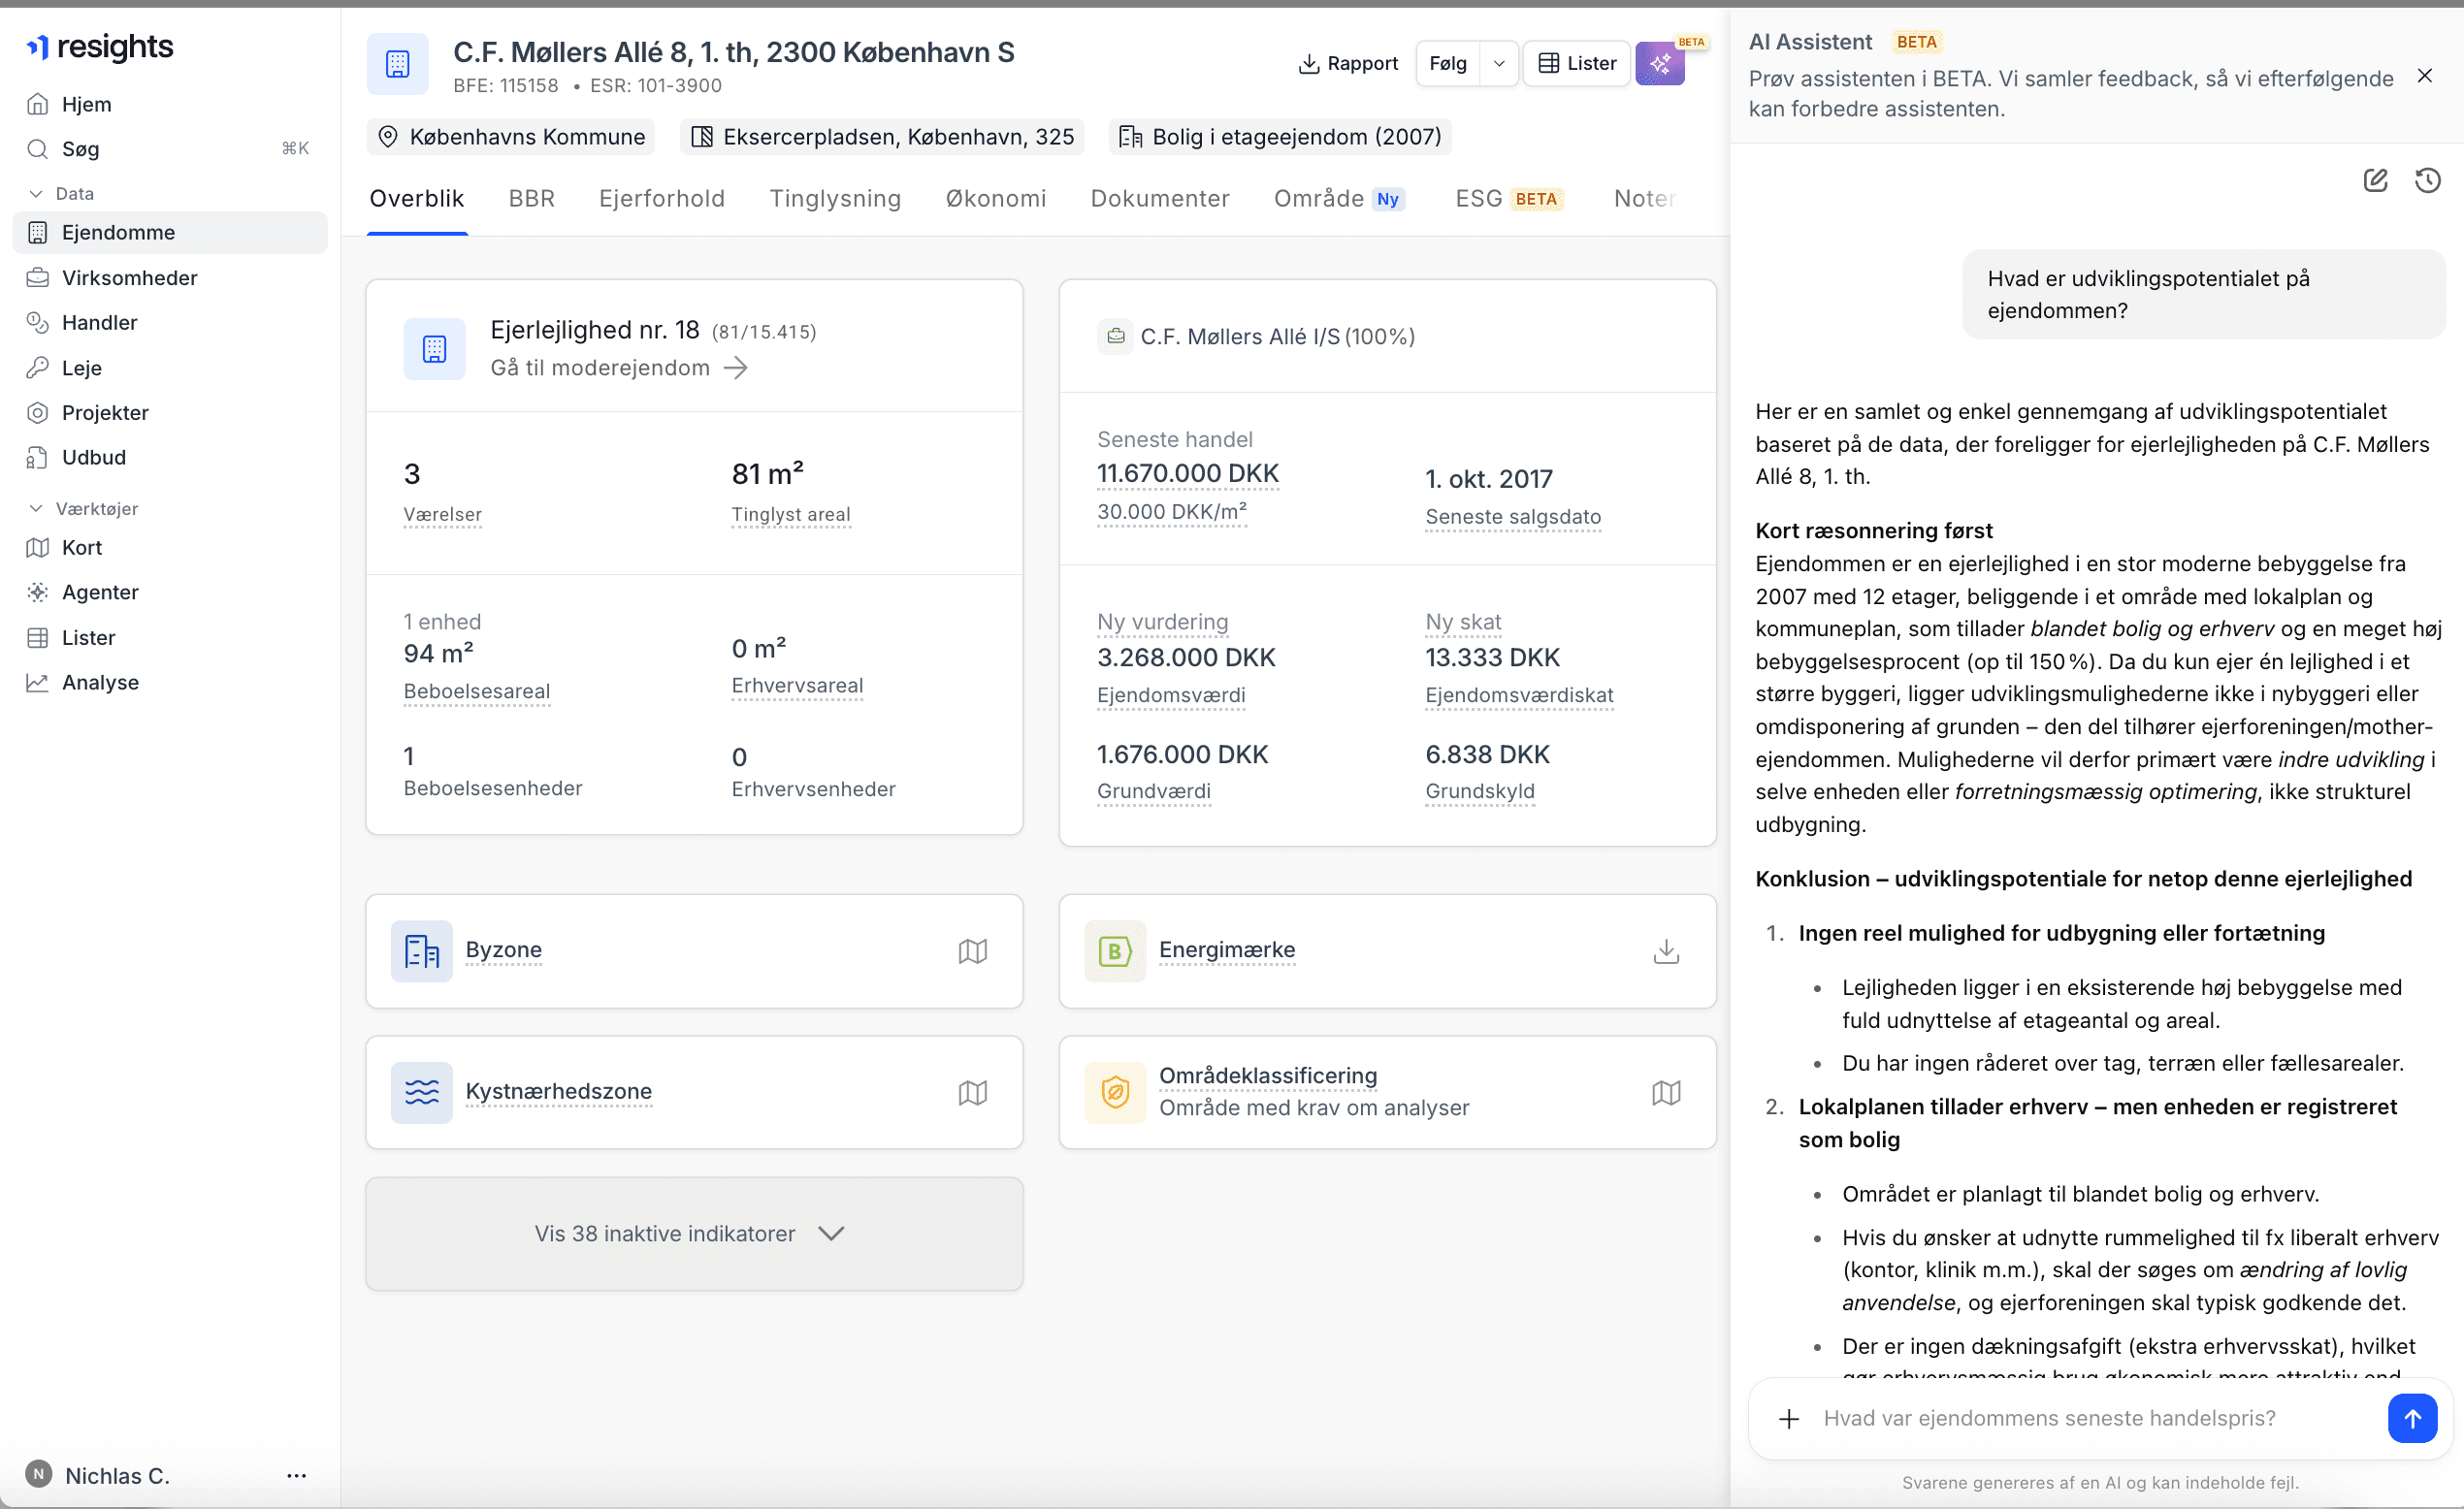
Task: Click the Ejerlejlighed nr. 18 building icon
Action: click(x=434, y=349)
